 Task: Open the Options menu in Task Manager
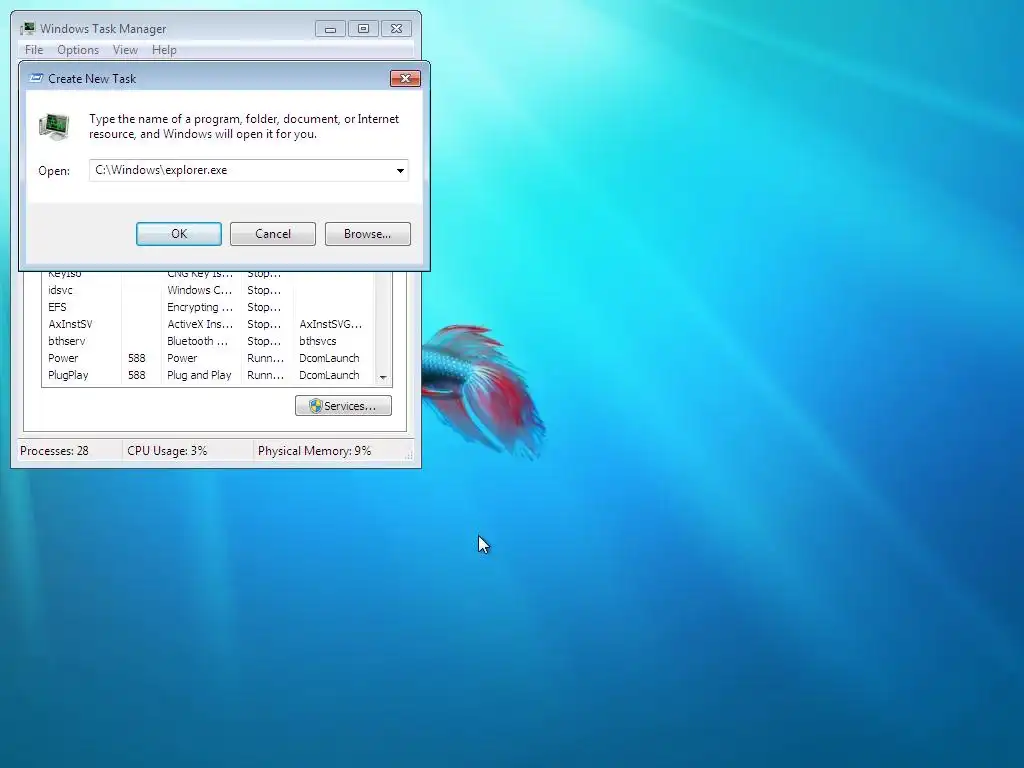[78, 50]
